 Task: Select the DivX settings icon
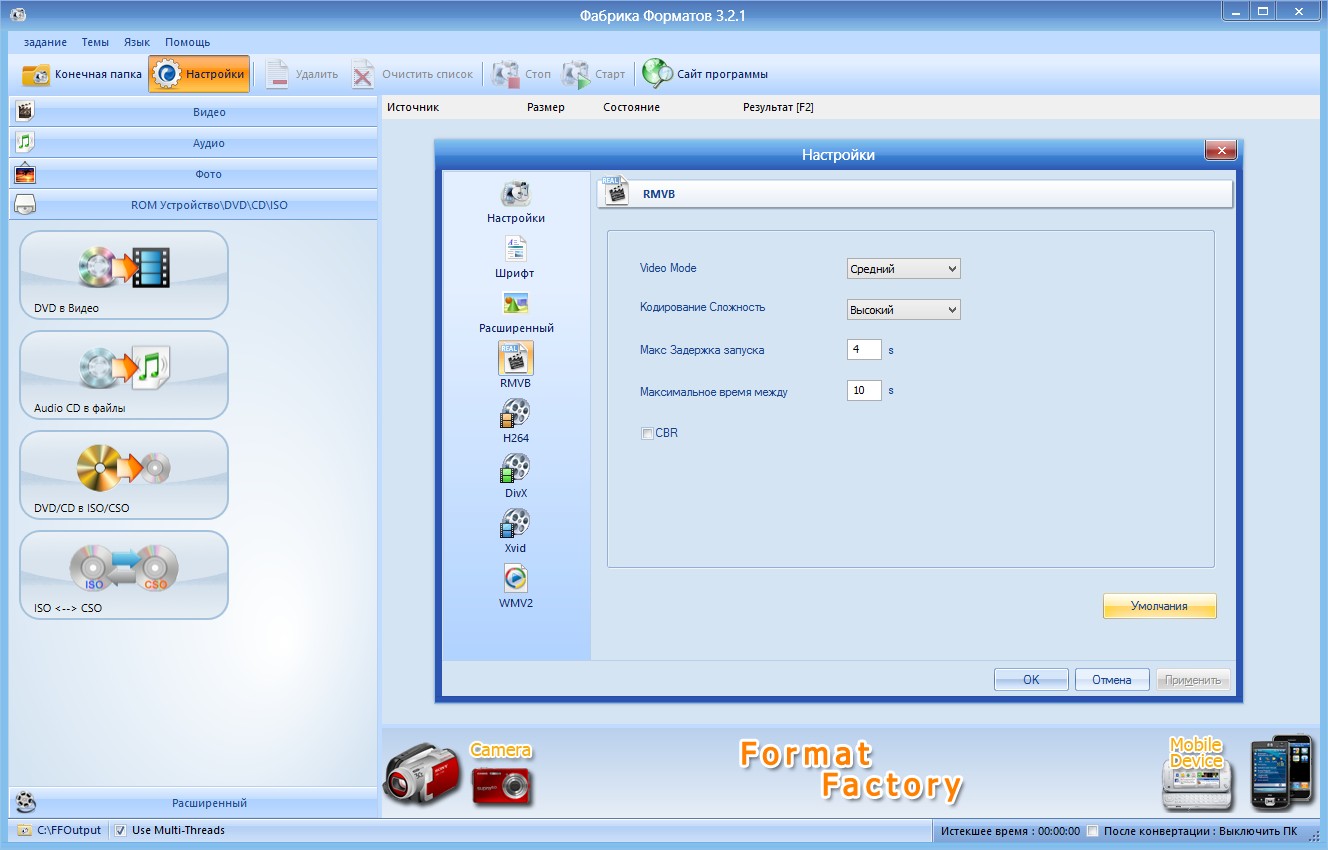(x=516, y=476)
